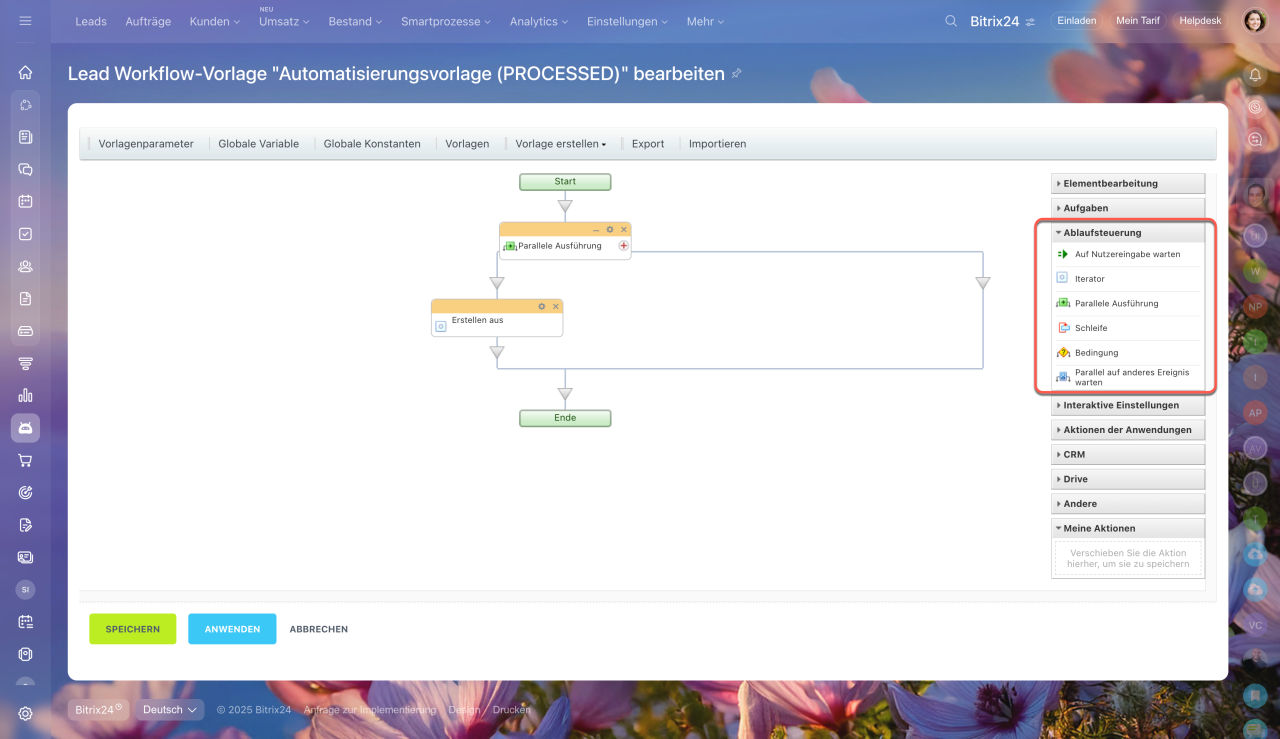Open the target goal icon in sidebar
This screenshot has width=1280, height=739.
[25, 492]
